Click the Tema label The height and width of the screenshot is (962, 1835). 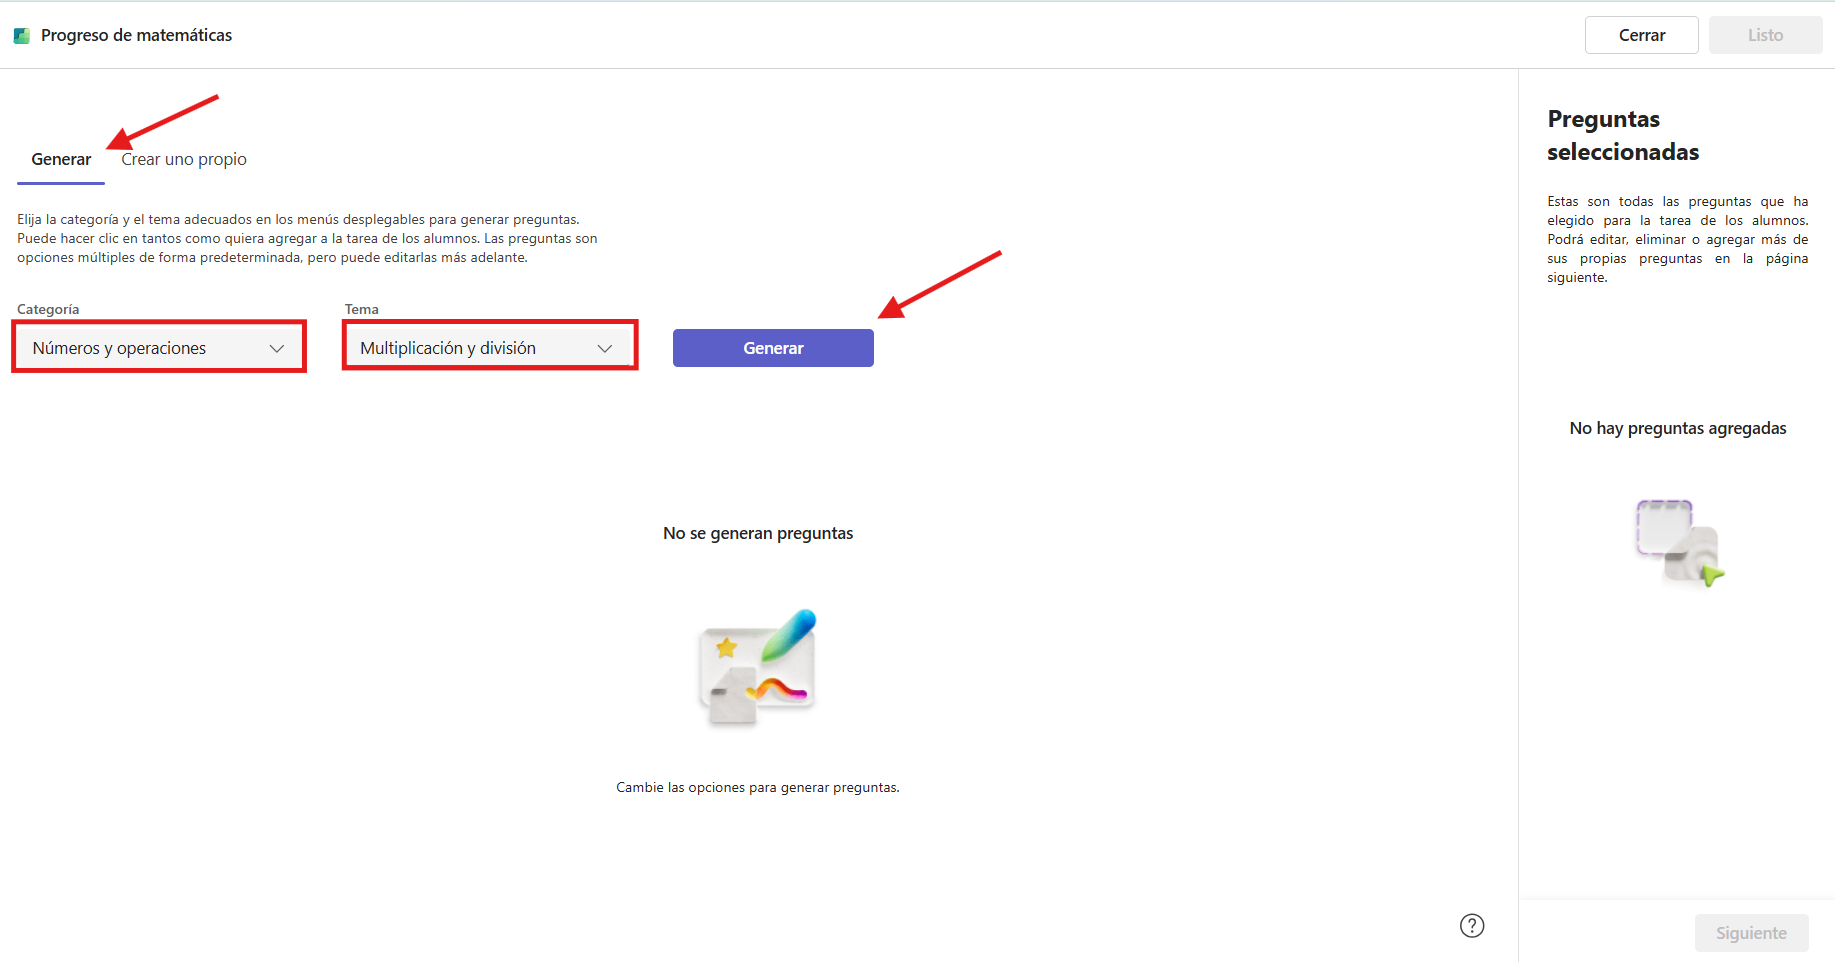pos(362,309)
